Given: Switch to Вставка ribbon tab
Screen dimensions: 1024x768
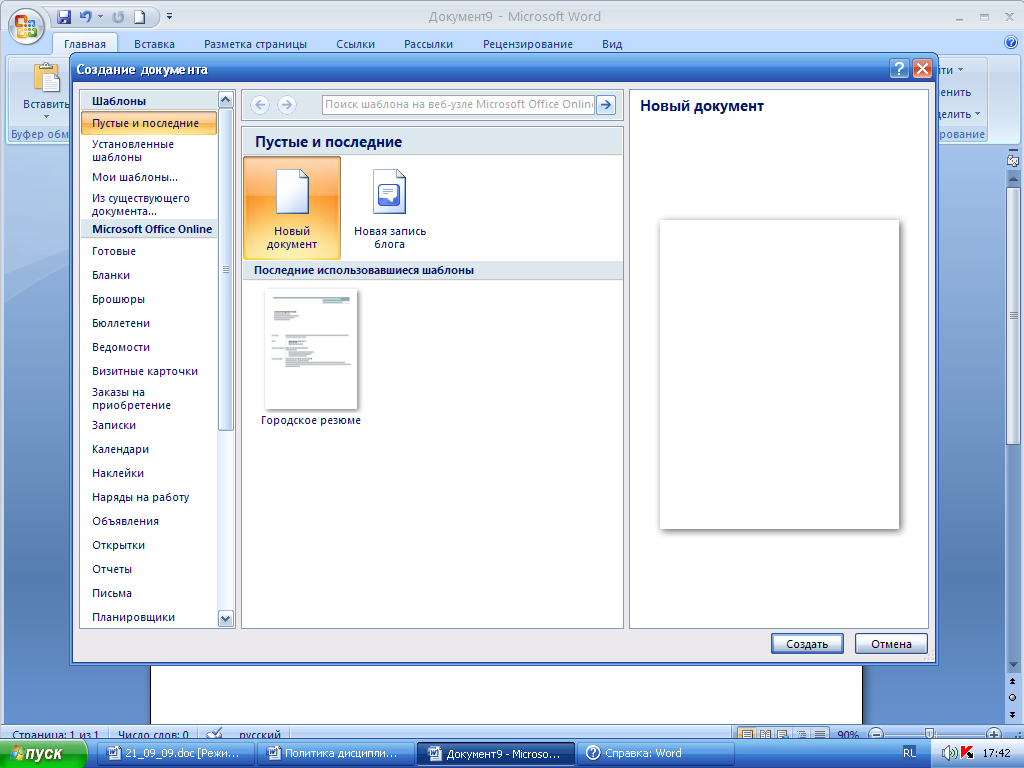Looking at the screenshot, I should click(154, 44).
